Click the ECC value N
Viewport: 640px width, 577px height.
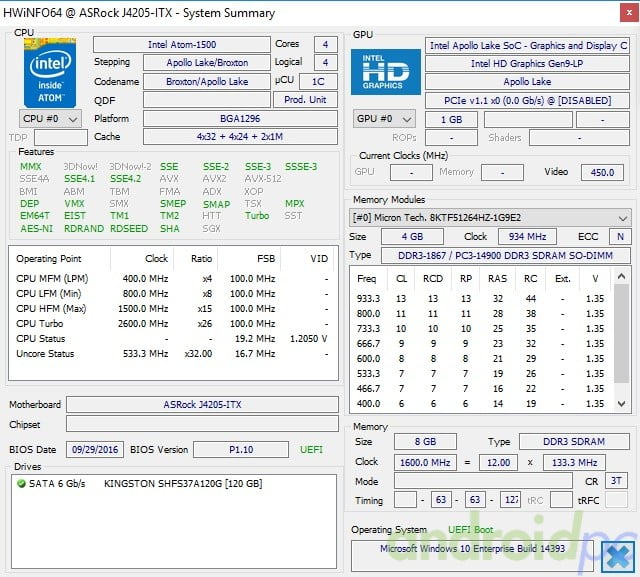[620, 237]
